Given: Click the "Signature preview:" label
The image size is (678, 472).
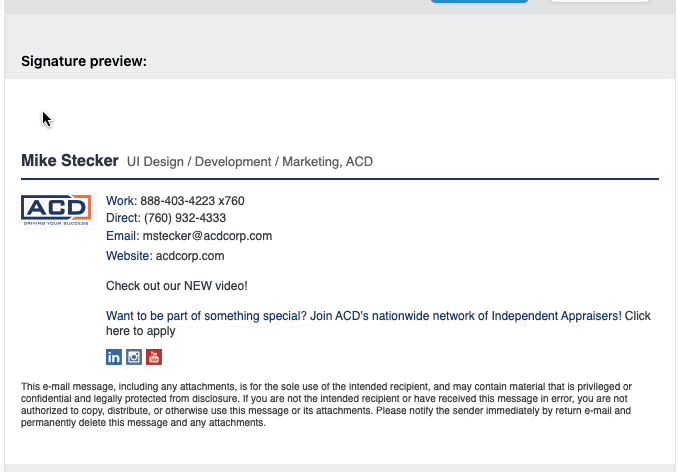Looking at the screenshot, I should click(x=84, y=62).
